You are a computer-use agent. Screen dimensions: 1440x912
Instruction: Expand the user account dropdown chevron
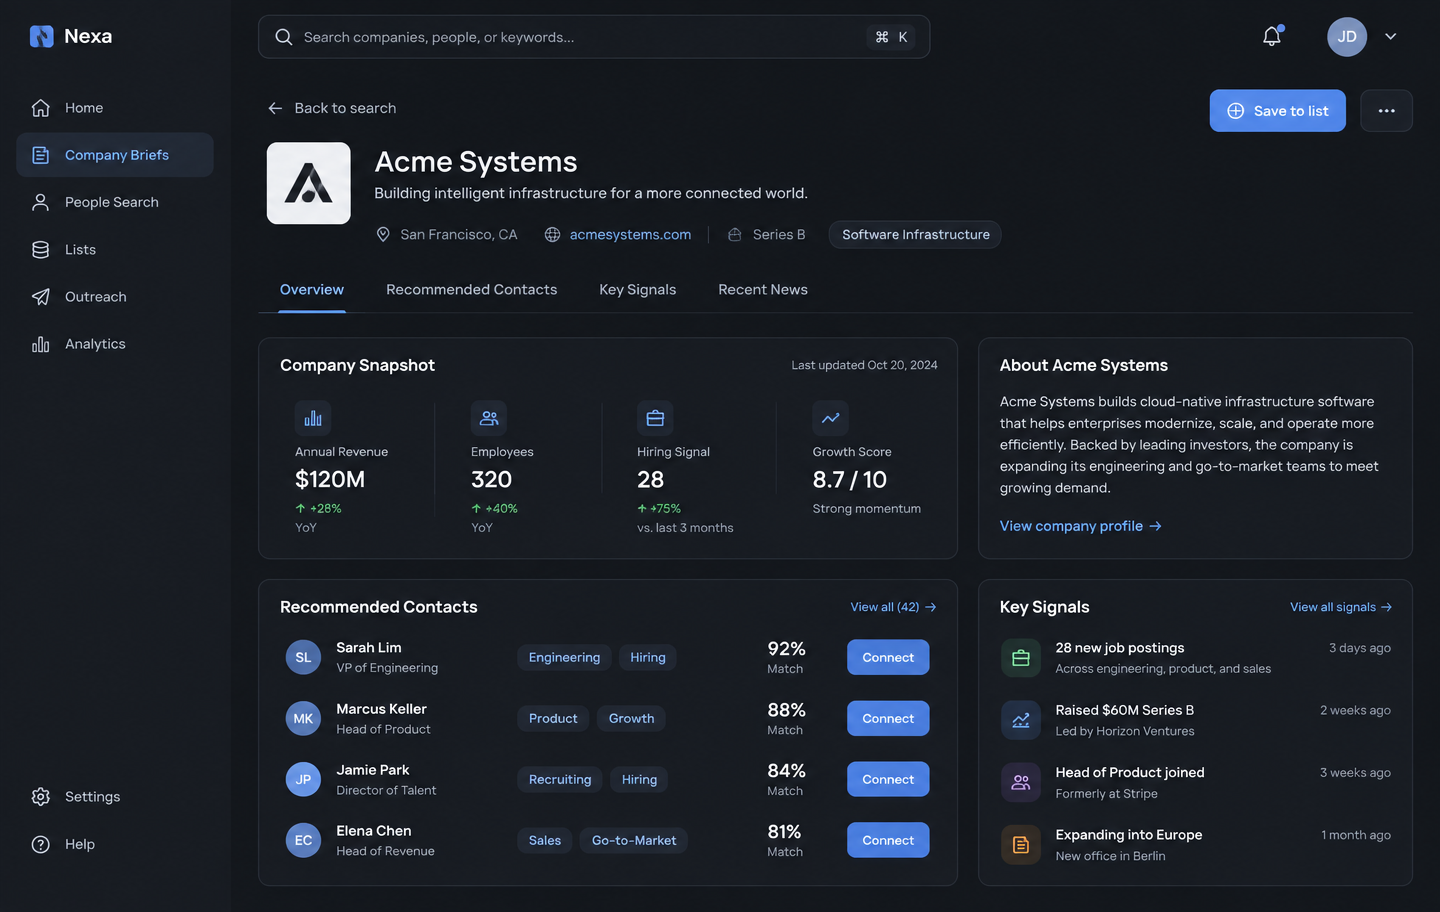(x=1390, y=36)
